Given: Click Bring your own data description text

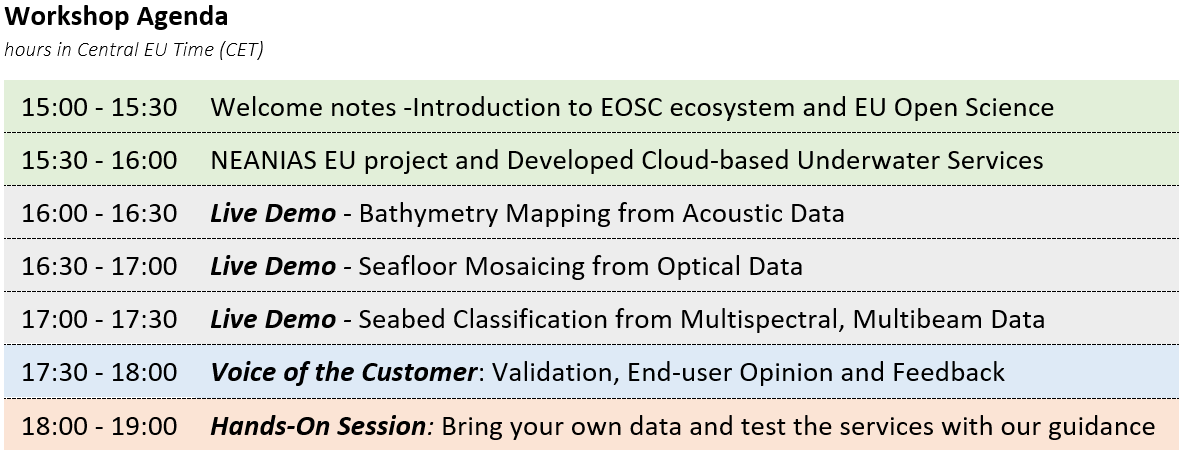Looking at the screenshot, I should tap(798, 426).
